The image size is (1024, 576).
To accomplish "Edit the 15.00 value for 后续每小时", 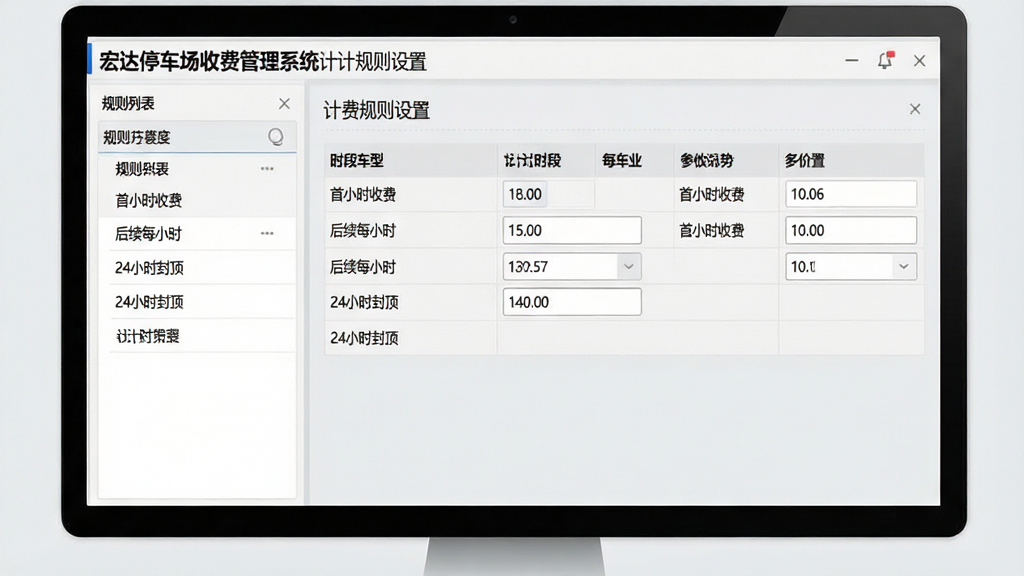I will pyautogui.click(x=572, y=231).
